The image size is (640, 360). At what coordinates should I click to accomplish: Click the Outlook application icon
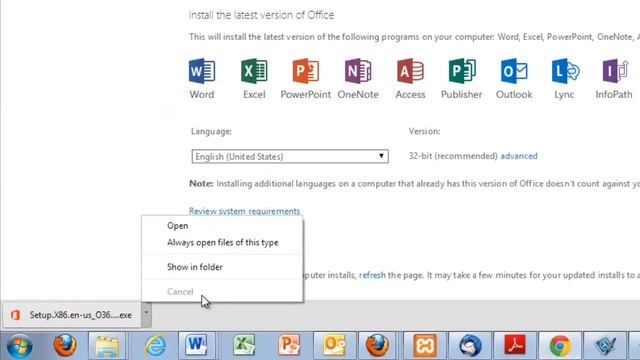tap(514, 71)
